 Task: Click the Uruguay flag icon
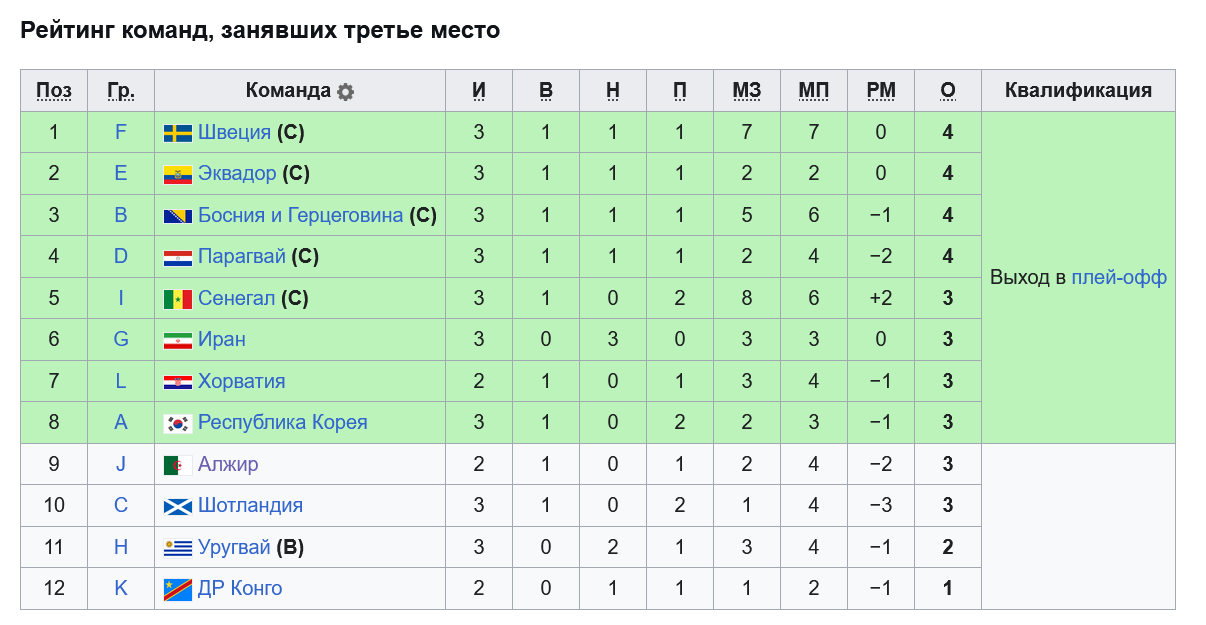(x=178, y=548)
